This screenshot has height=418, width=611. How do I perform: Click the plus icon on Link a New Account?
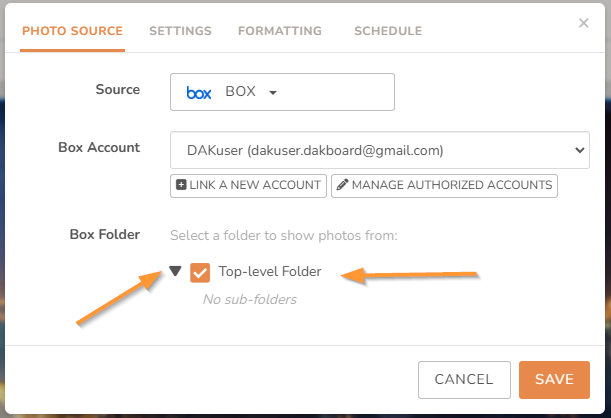(x=181, y=185)
